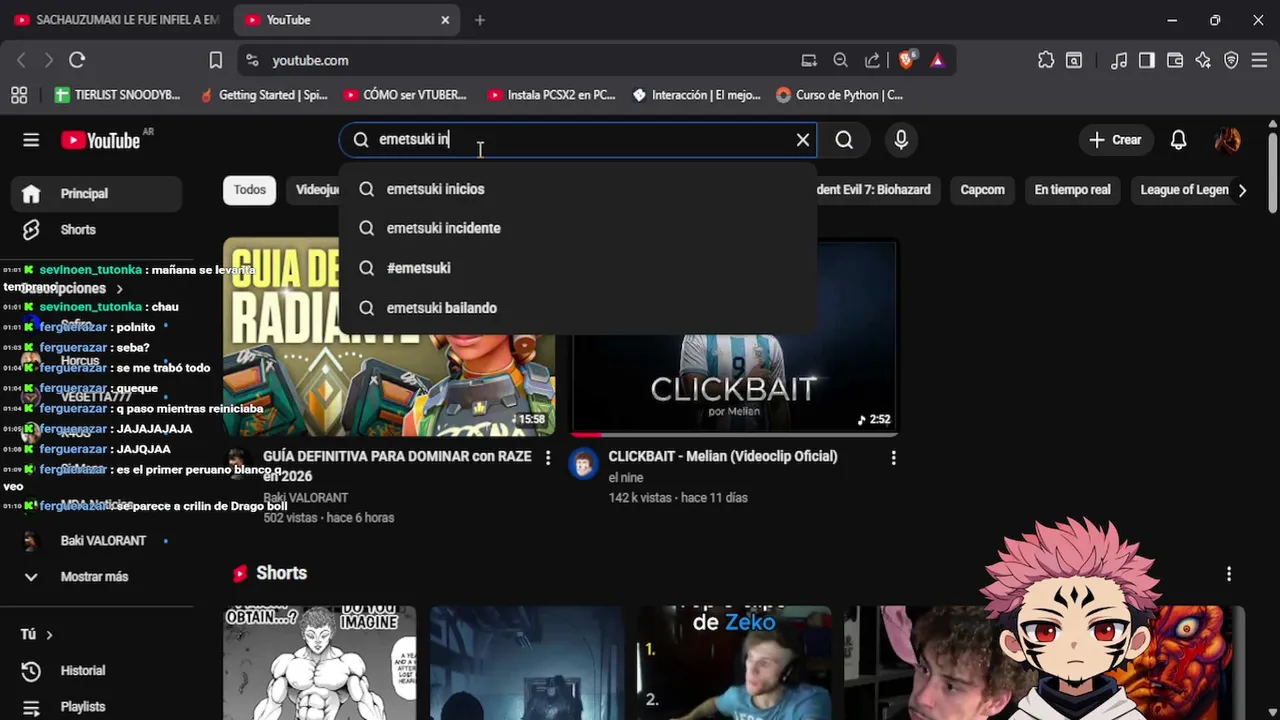The height and width of the screenshot is (720, 1280).
Task: Select suggestion emetsuki bailando
Action: (578, 308)
